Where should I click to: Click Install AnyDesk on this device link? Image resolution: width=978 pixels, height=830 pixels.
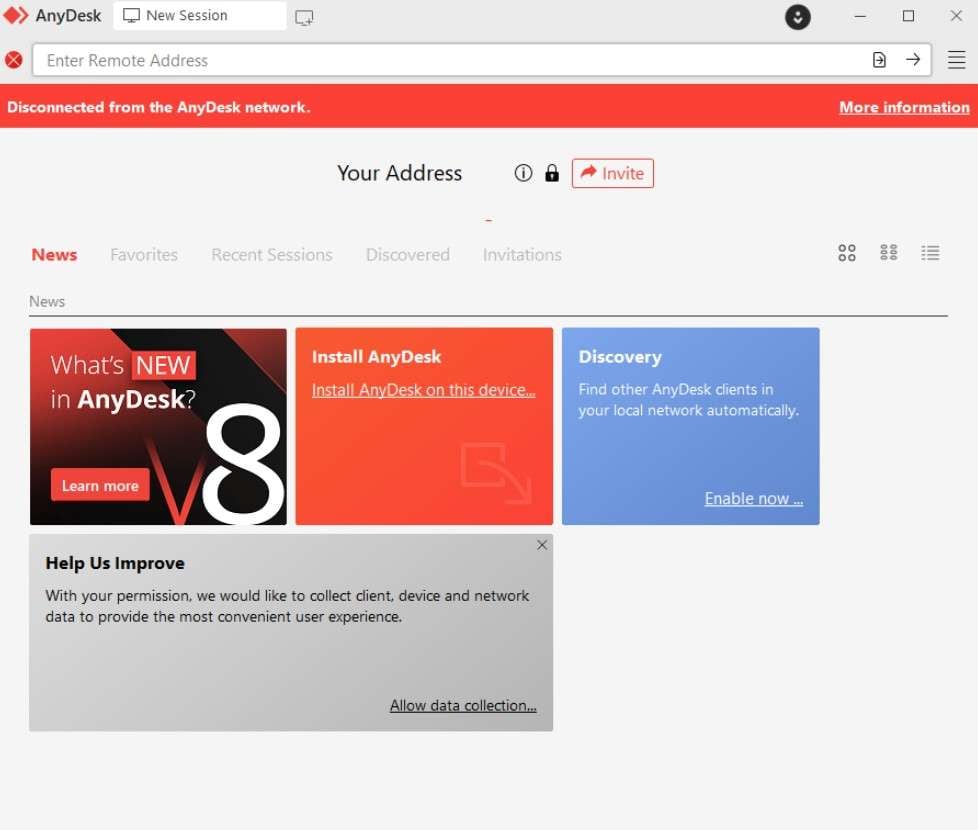pos(424,390)
